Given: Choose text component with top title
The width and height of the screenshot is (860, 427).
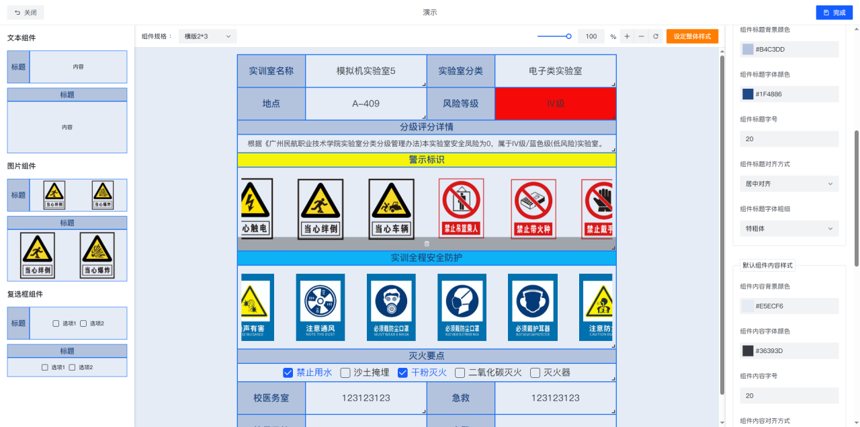Looking at the screenshot, I should pyautogui.click(x=67, y=121).
